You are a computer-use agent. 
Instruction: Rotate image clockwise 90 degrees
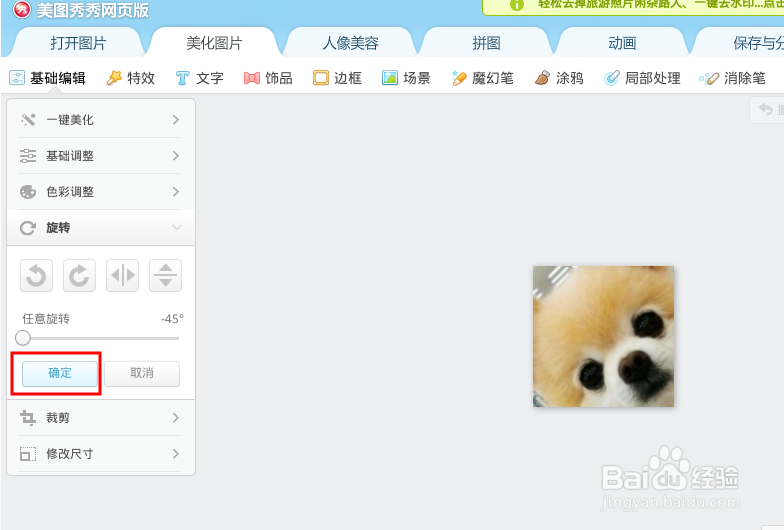coord(79,276)
